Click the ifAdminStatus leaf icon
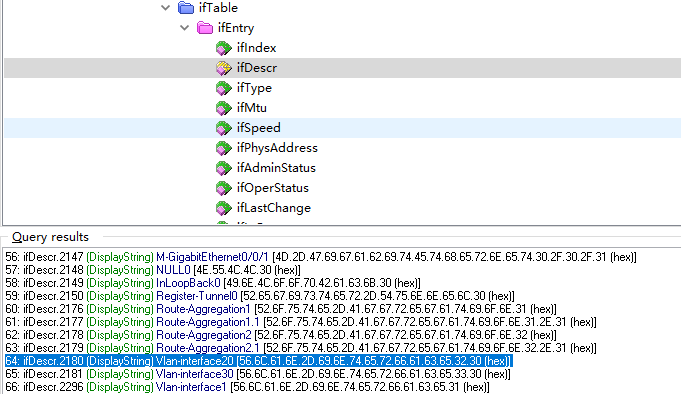 [224, 168]
